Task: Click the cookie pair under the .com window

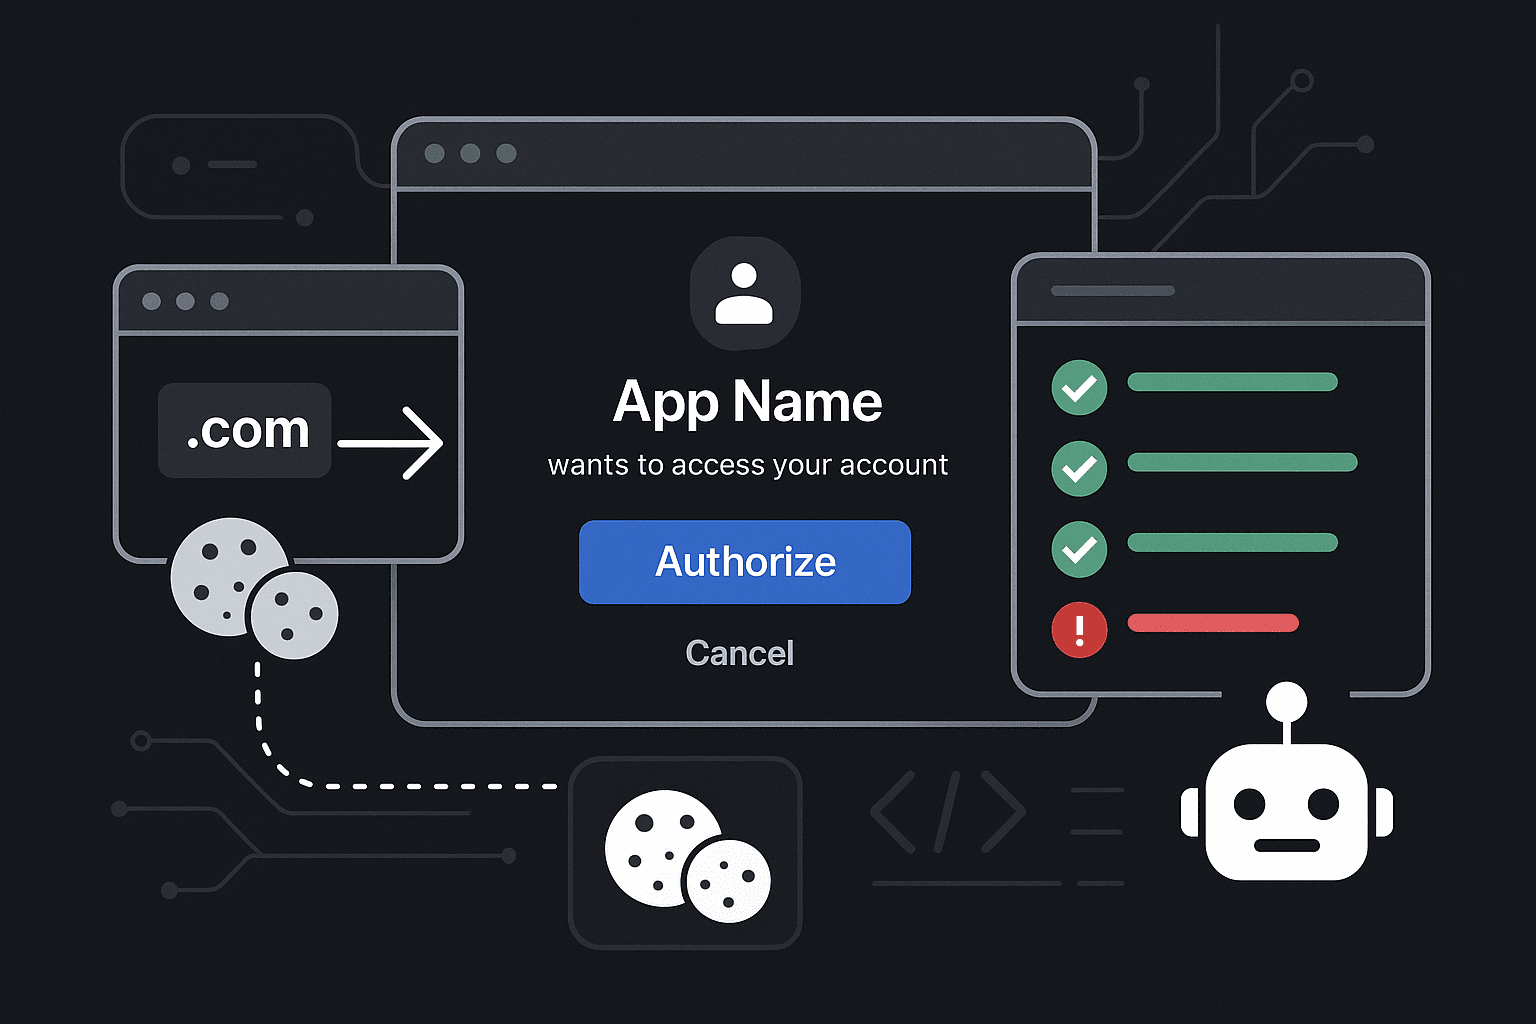Action: click(254, 588)
